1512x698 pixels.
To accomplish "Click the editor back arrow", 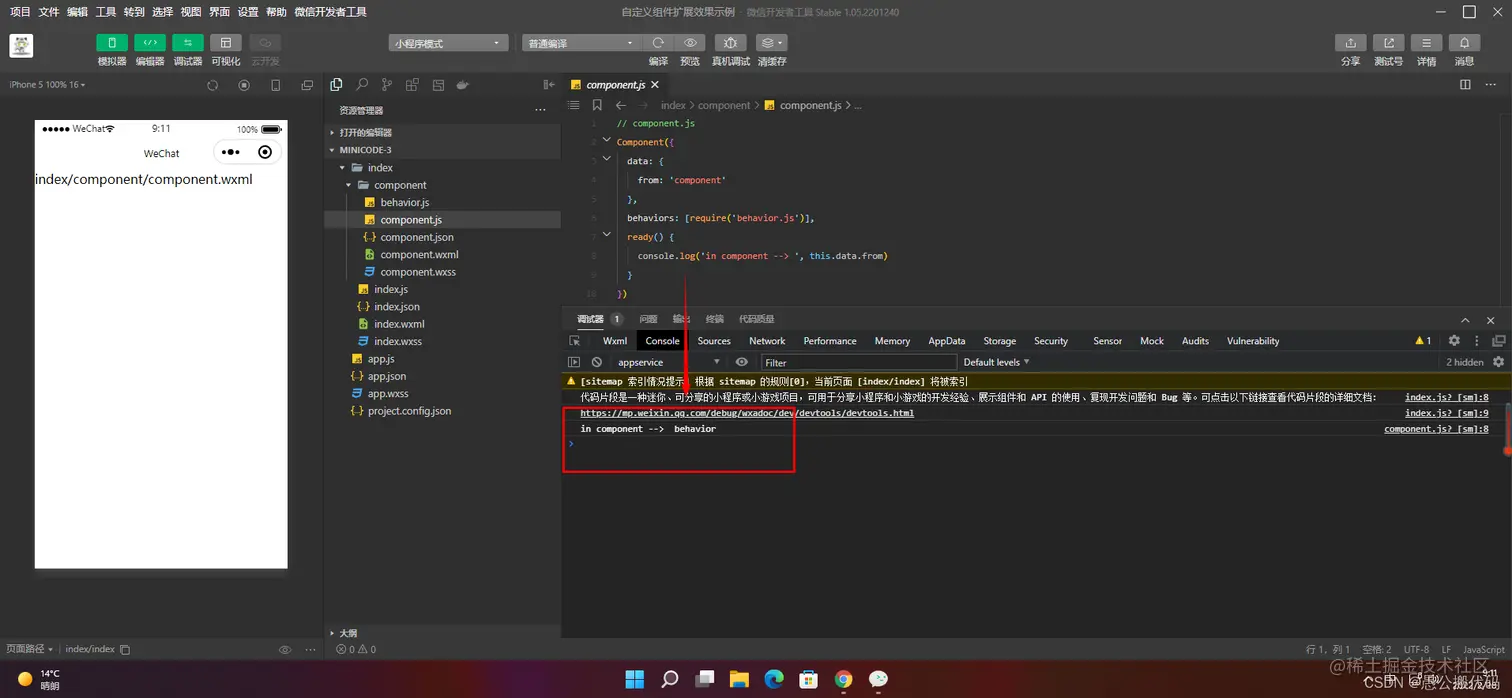I will [x=621, y=105].
